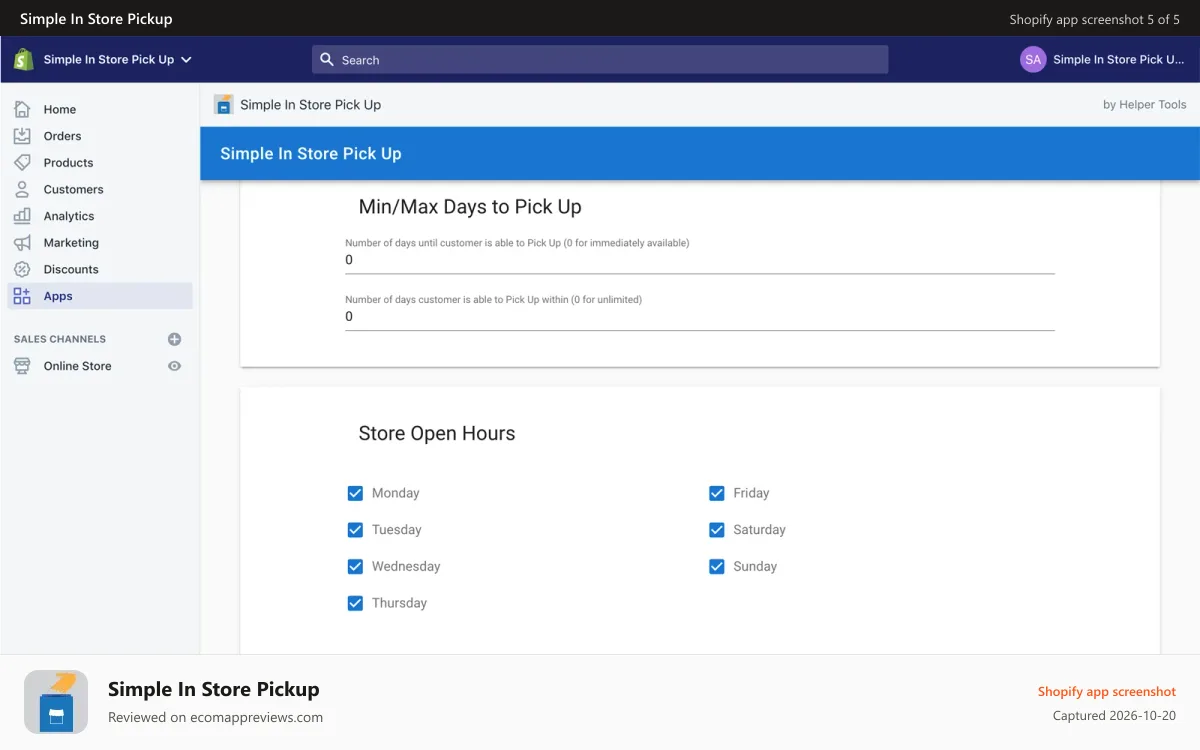This screenshot has width=1200, height=750.
Task: Click 'Captured 2026-10-20' text
Action: point(1114,716)
